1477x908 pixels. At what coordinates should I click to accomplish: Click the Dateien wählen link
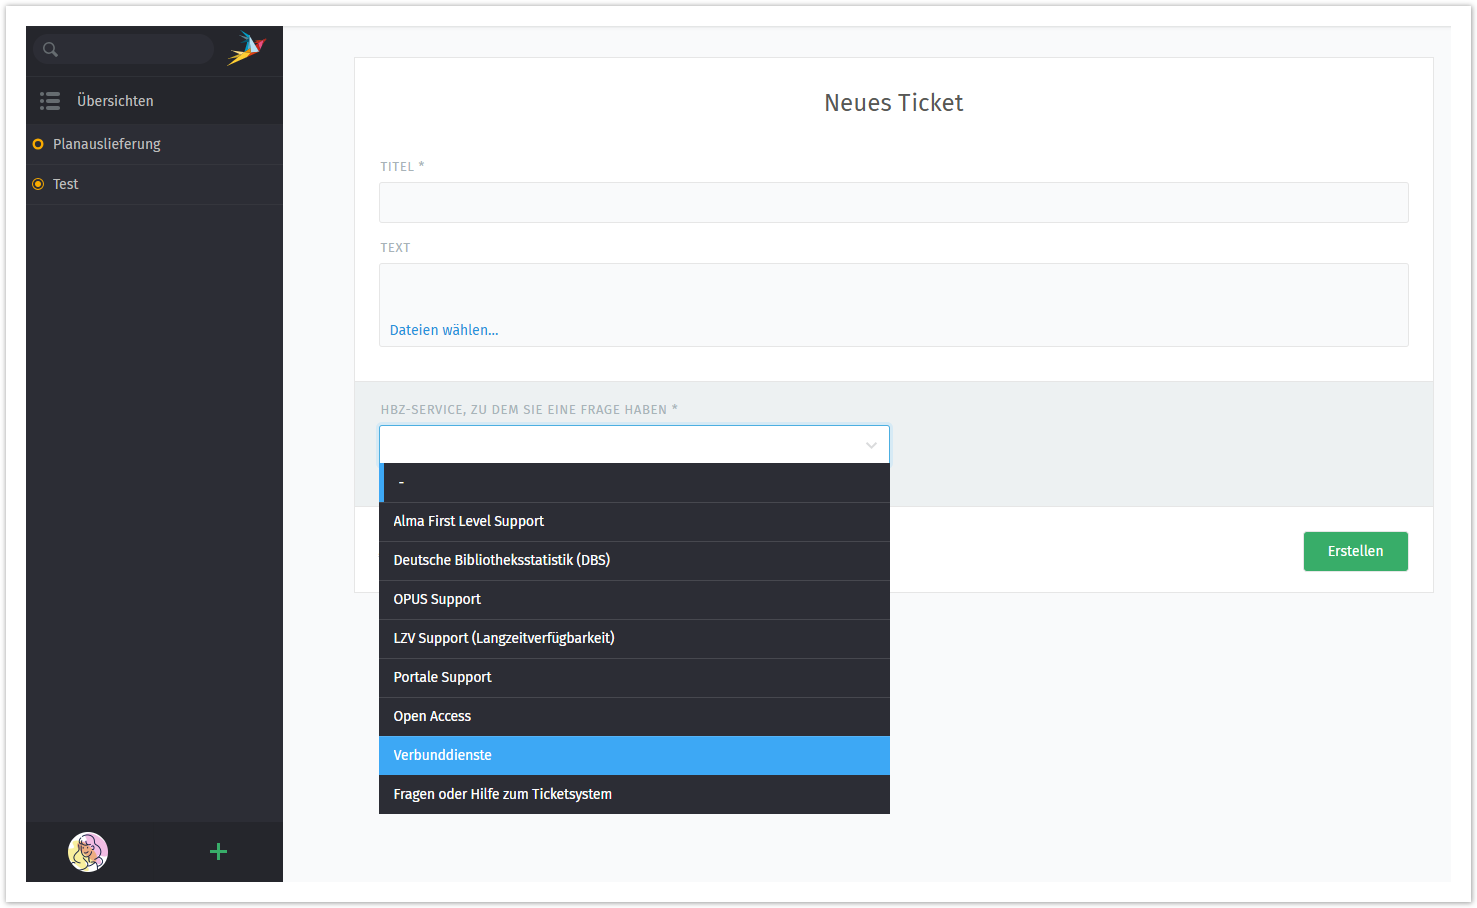pos(443,330)
